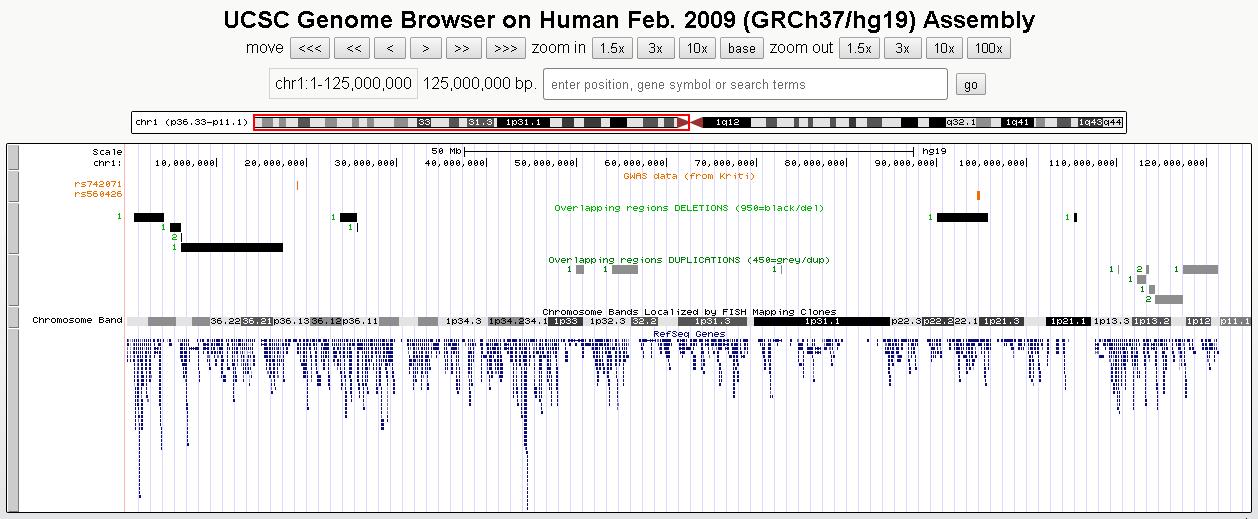Image resolution: width=1258 pixels, height=519 pixels.
Task: Zoom out 10x
Action: (x=943, y=48)
